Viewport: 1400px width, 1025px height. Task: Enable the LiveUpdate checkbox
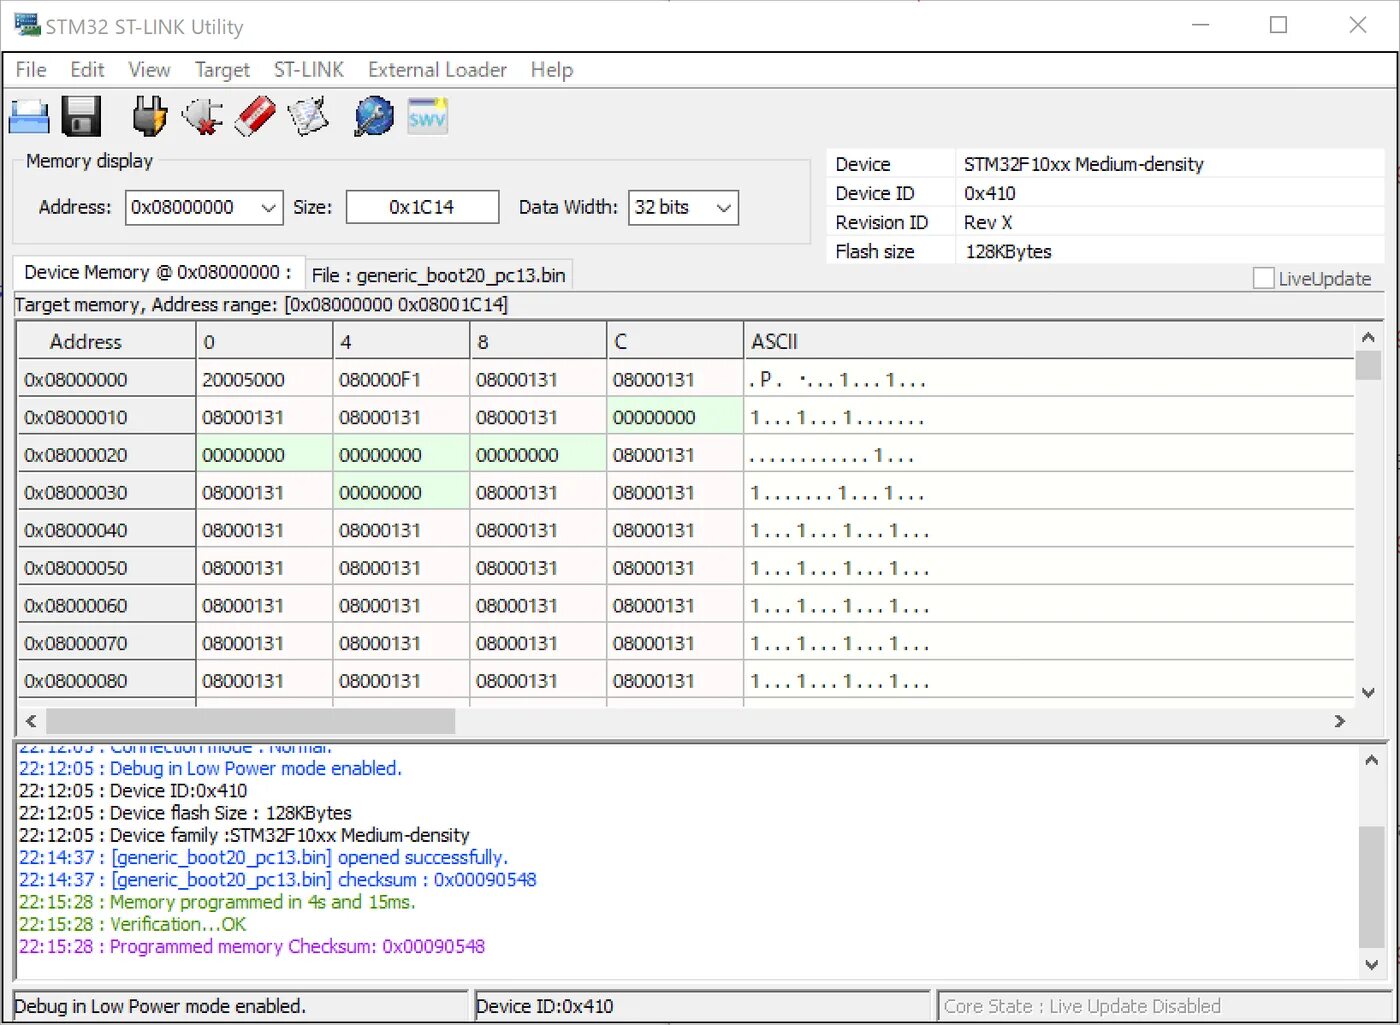tap(1263, 278)
